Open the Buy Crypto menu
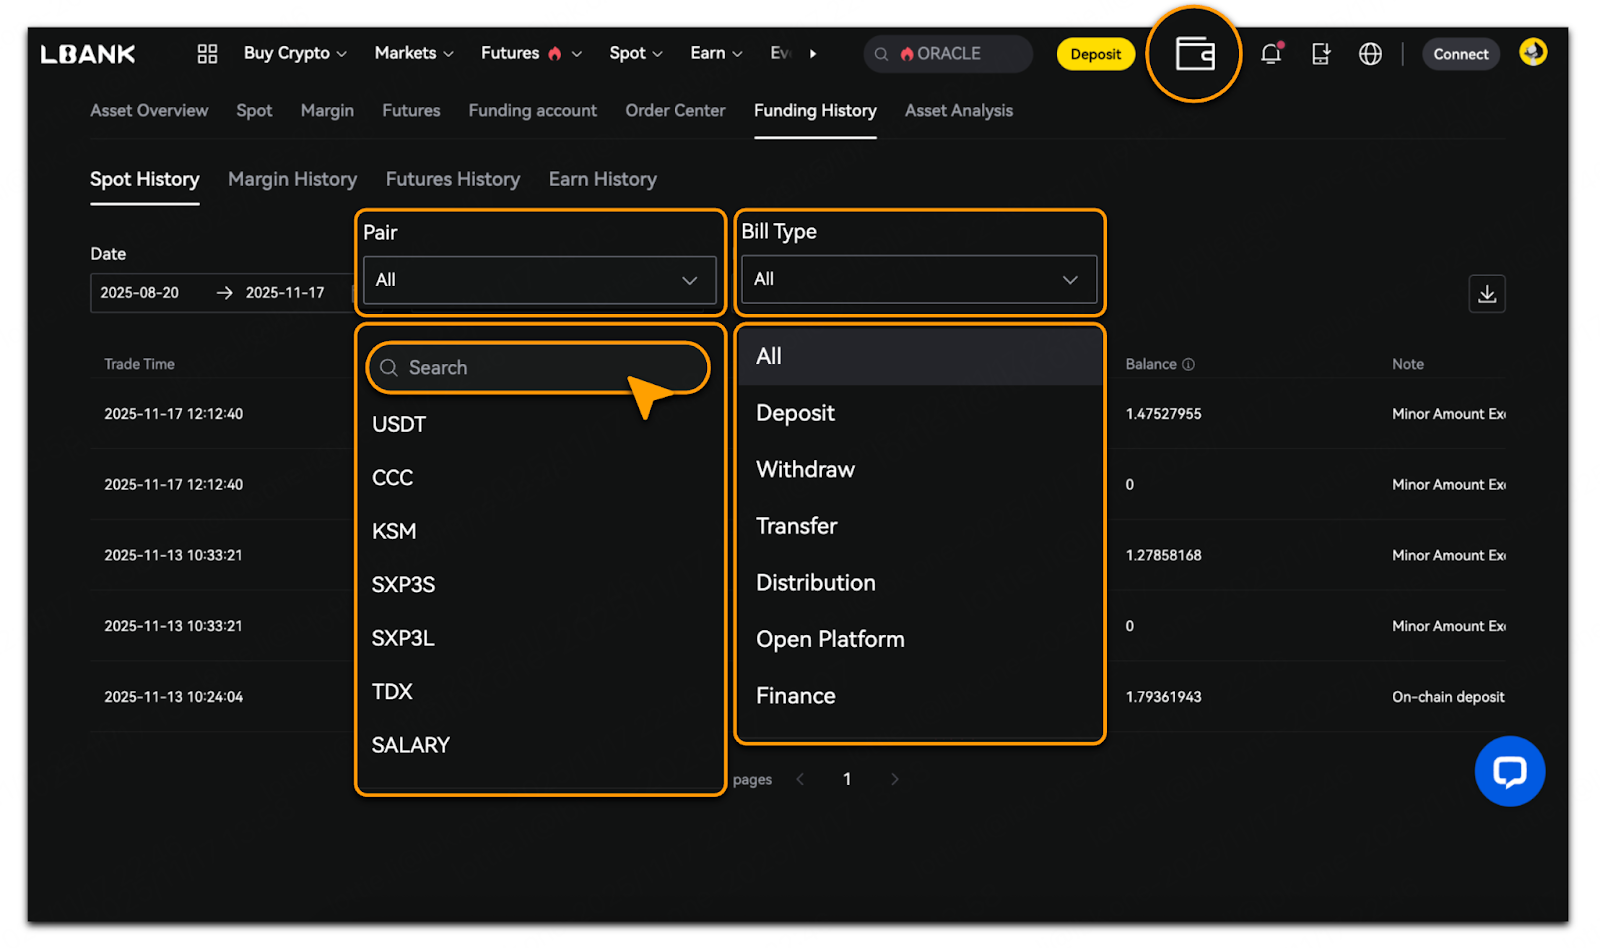 (295, 54)
